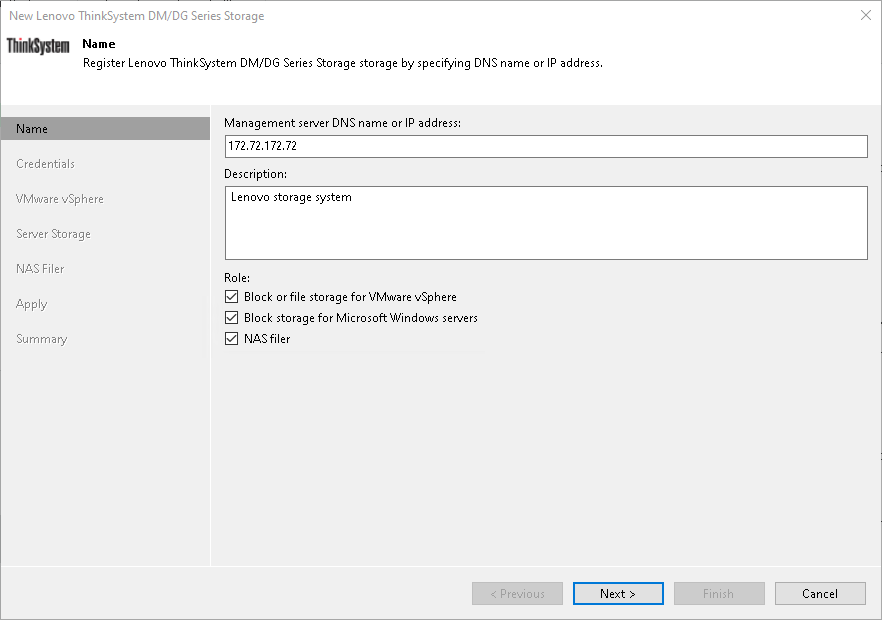Screen dimensions: 882x620
Task: Click the Management server DNS name label
Action: [x=343, y=123]
